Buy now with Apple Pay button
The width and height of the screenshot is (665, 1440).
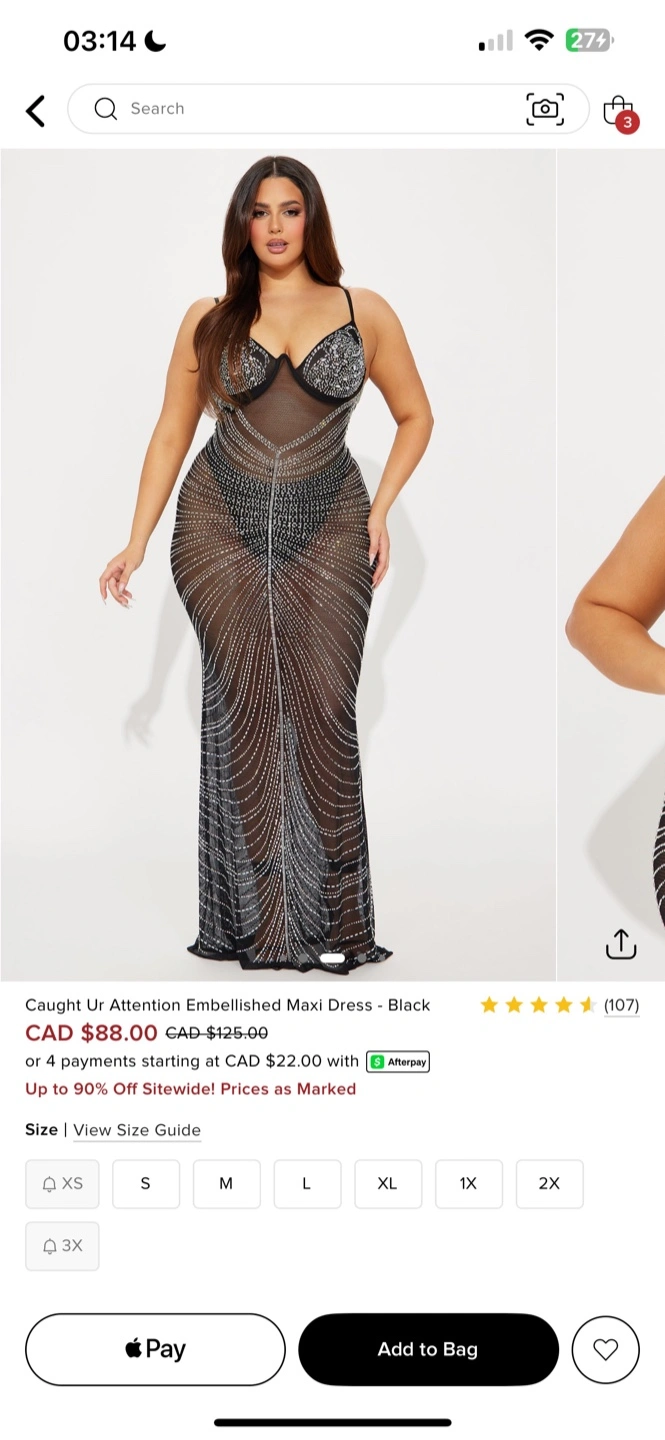[x=155, y=1349]
